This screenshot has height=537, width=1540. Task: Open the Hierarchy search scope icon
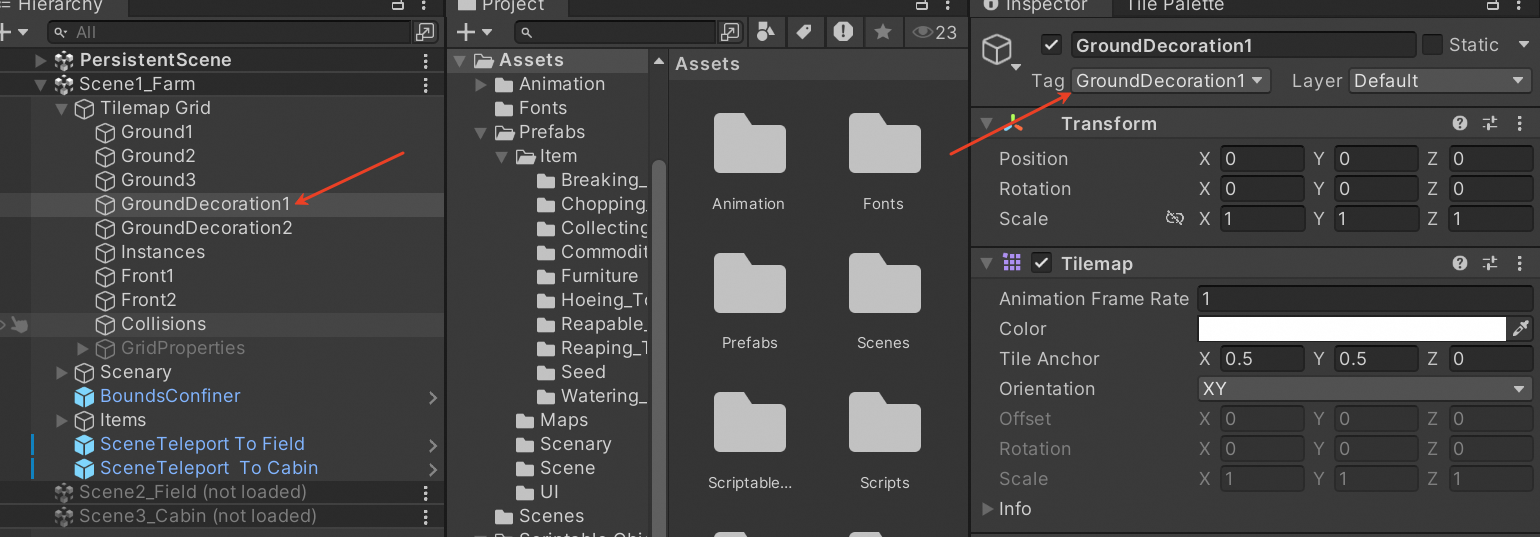(x=426, y=32)
